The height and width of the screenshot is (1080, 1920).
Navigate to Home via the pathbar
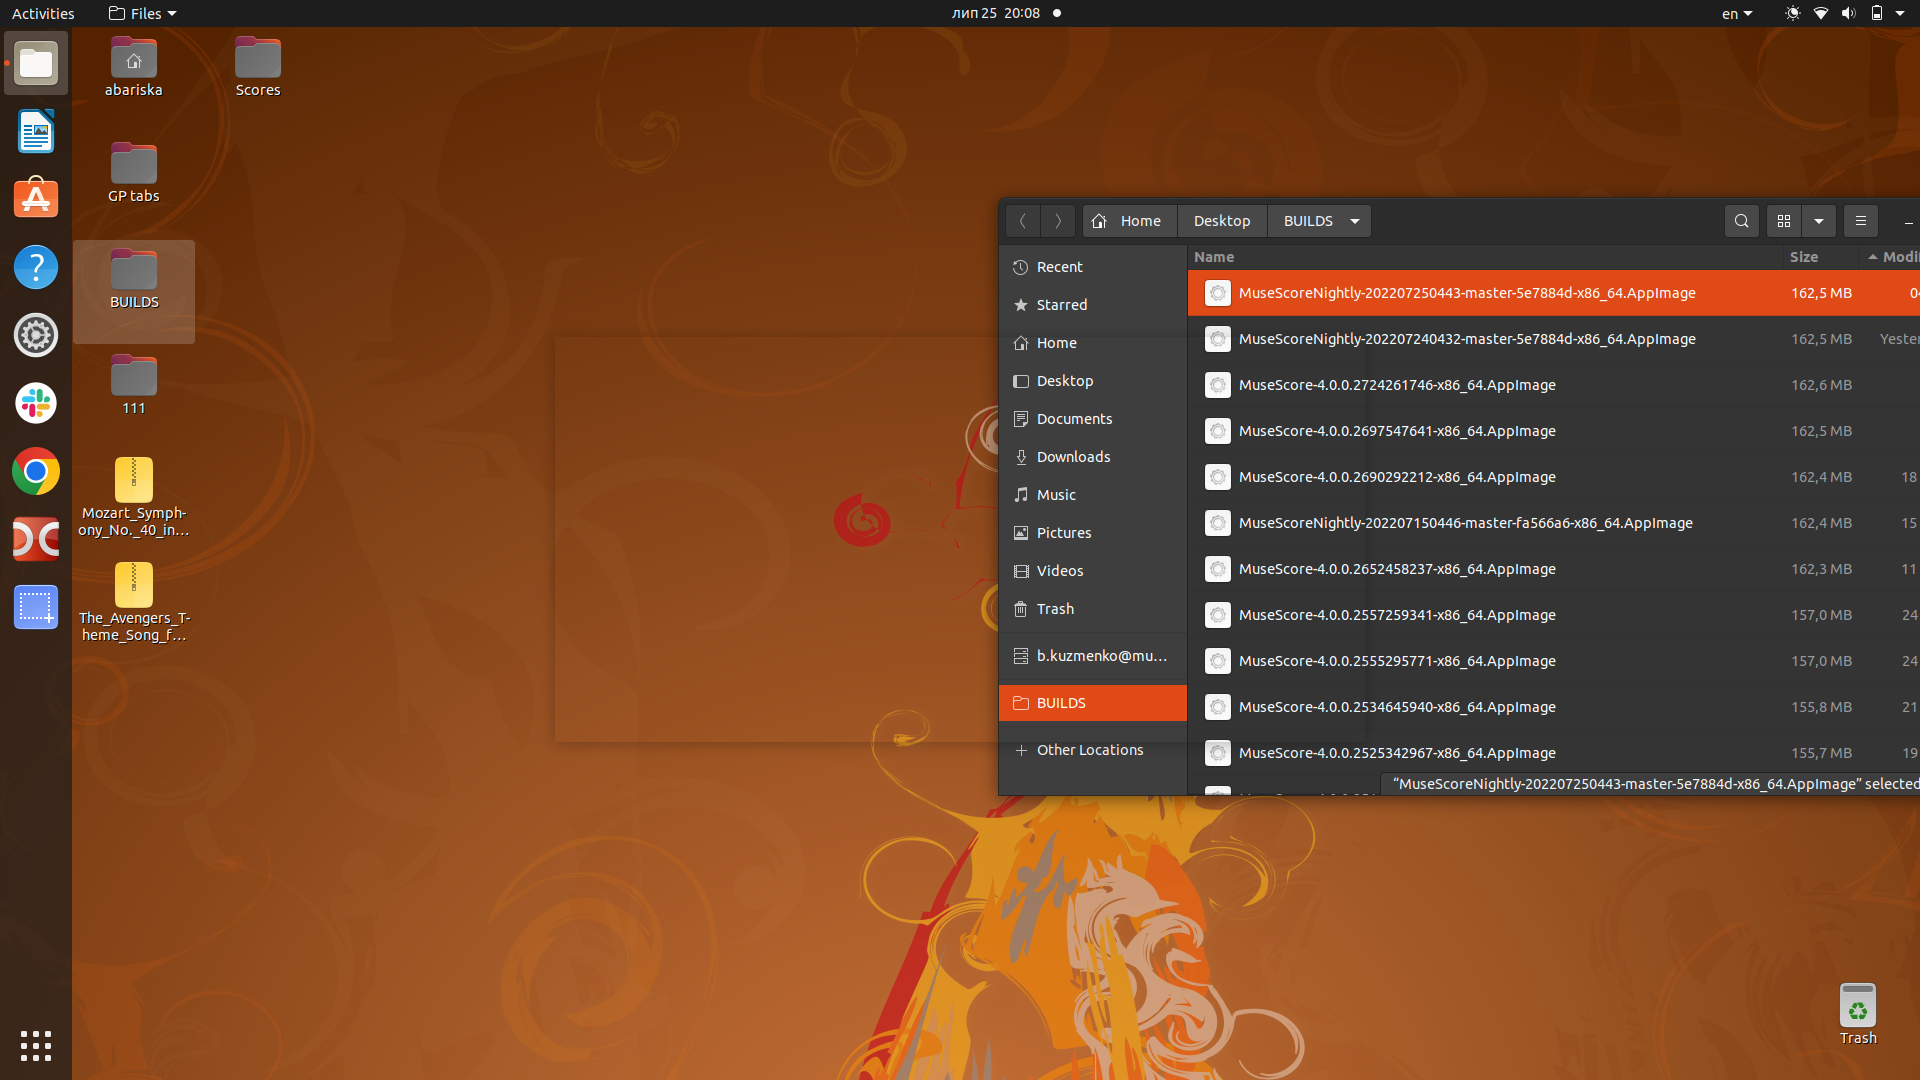click(x=1128, y=221)
